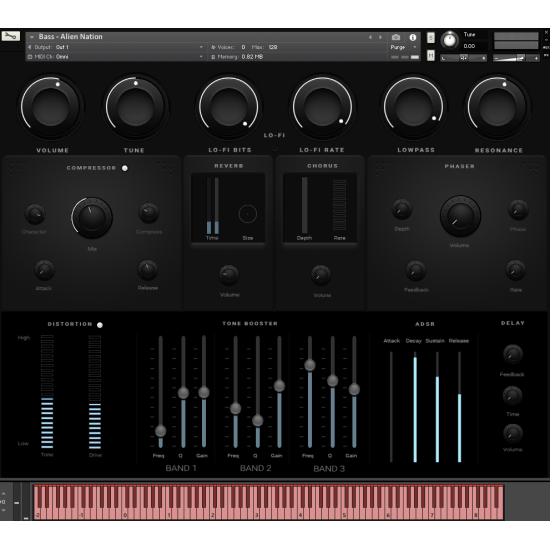Click the Chorus Depth bar
This screenshot has width=550, height=550.
304,205
